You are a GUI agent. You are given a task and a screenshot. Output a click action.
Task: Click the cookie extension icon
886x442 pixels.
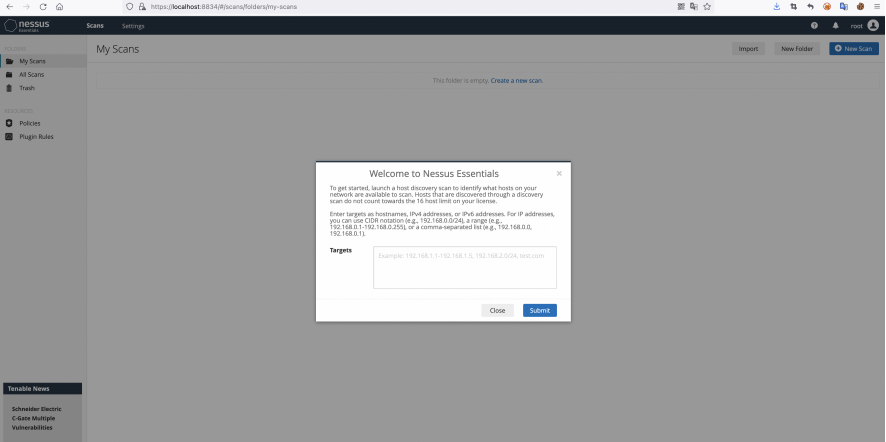[860, 7]
